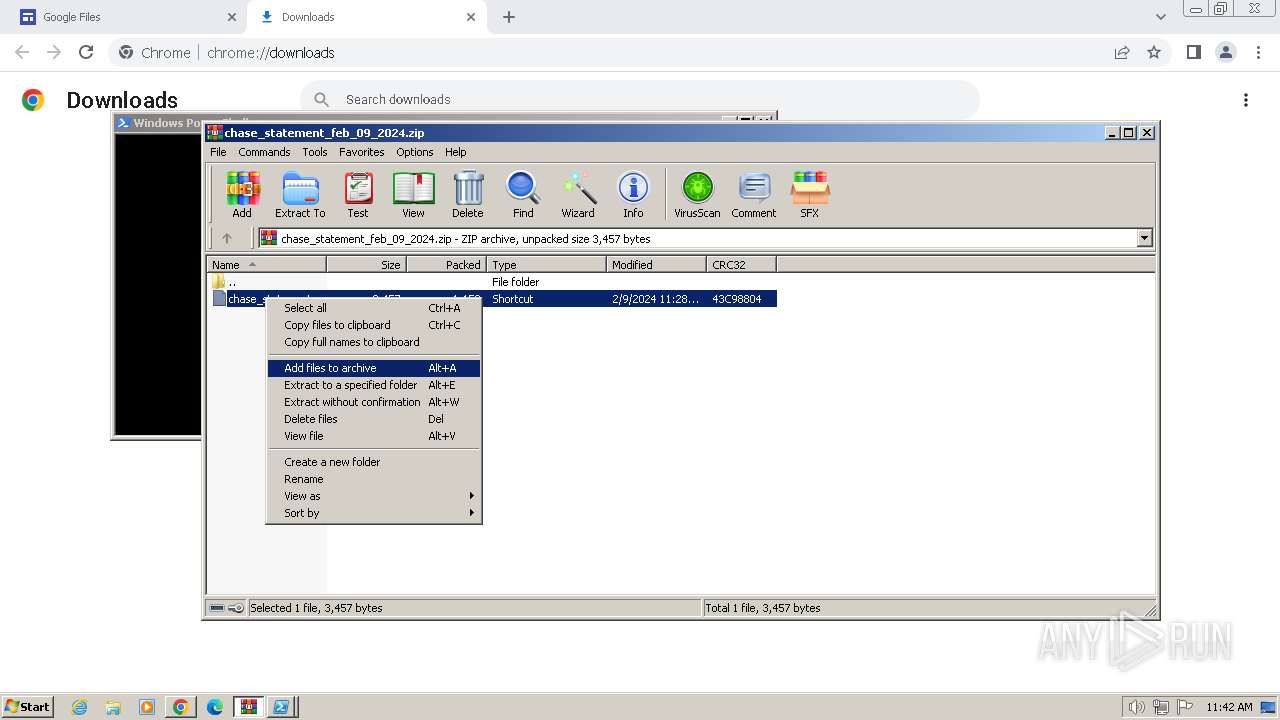Screen dimensions: 1280x720
Task: Expand the View as submenu
Action: coord(374,496)
